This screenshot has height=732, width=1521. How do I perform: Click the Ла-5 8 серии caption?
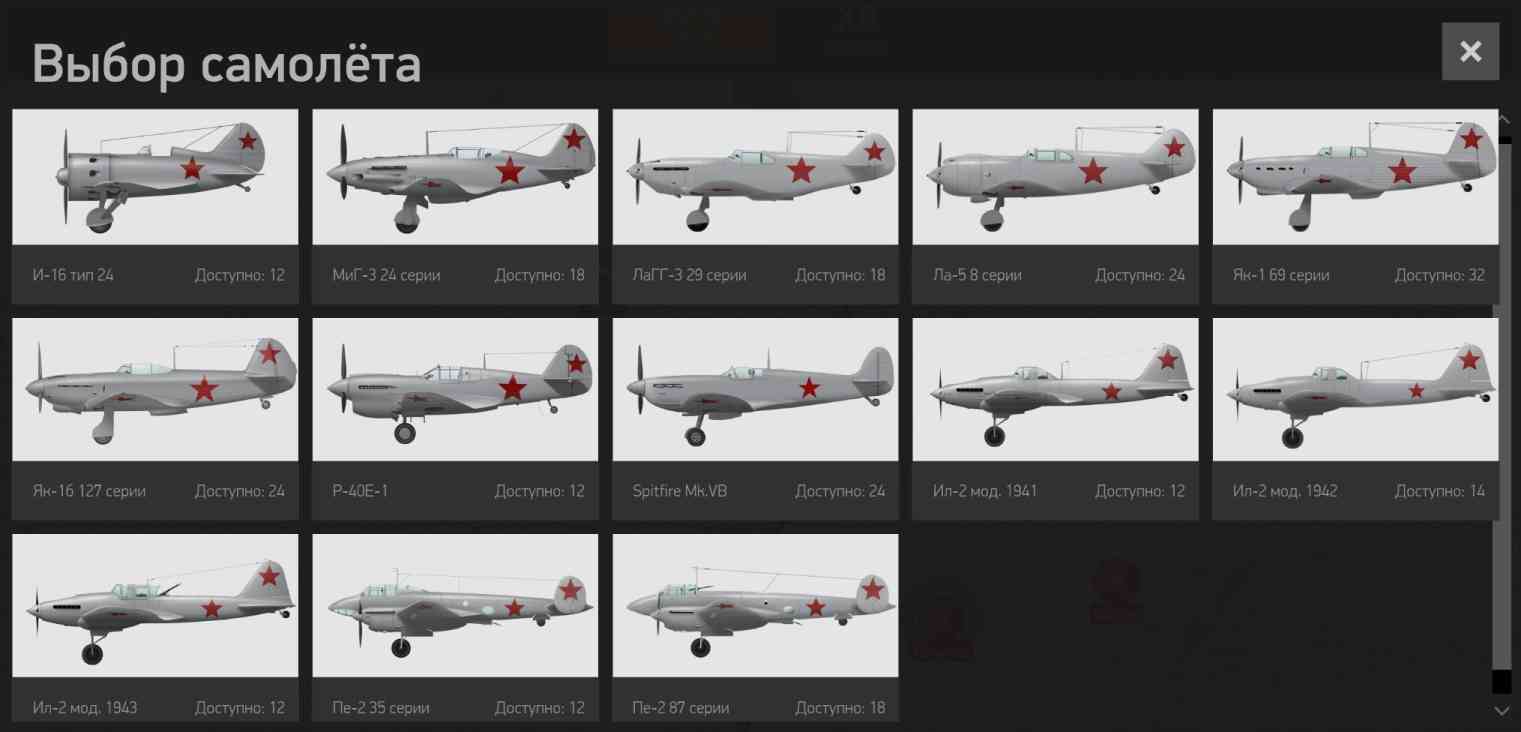coord(977,275)
